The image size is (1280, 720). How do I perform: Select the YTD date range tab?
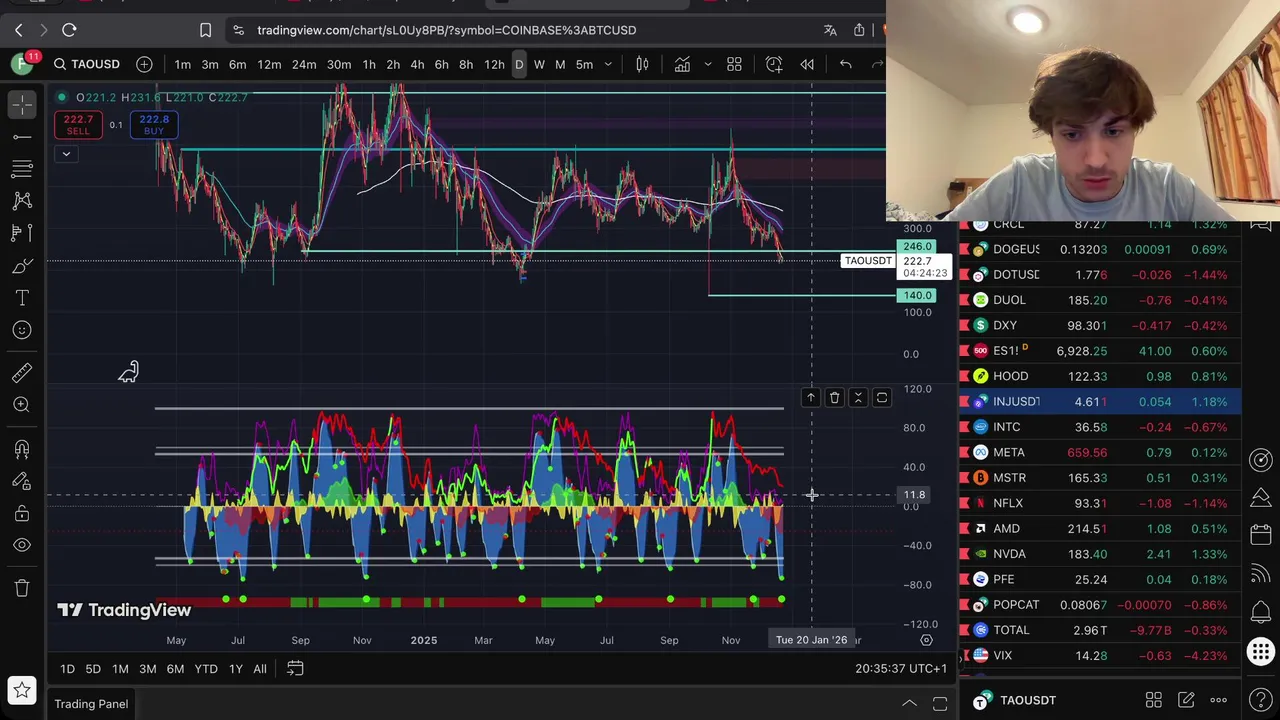click(206, 668)
